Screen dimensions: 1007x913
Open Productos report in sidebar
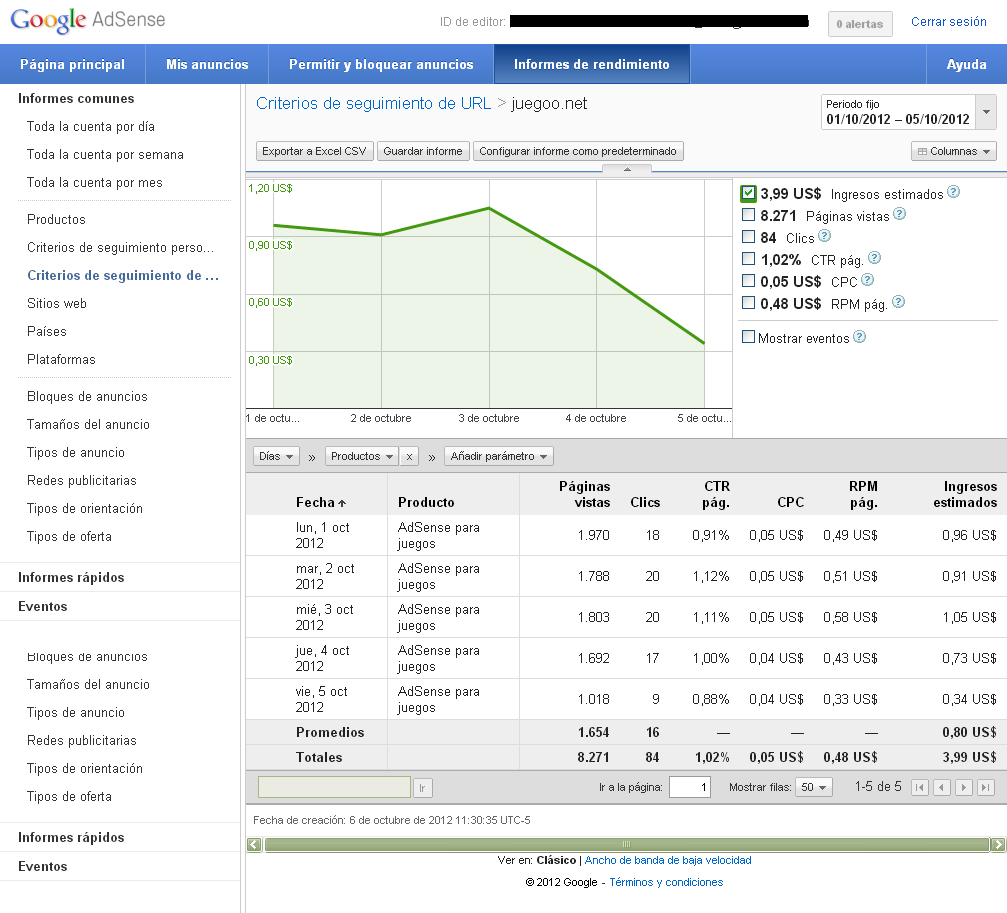[x=57, y=220]
